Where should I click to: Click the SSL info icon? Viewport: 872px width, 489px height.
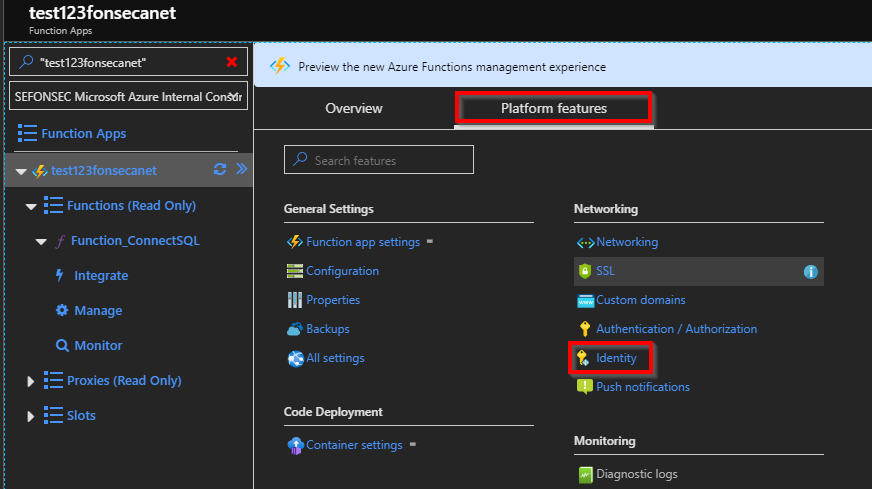pos(811,271)
